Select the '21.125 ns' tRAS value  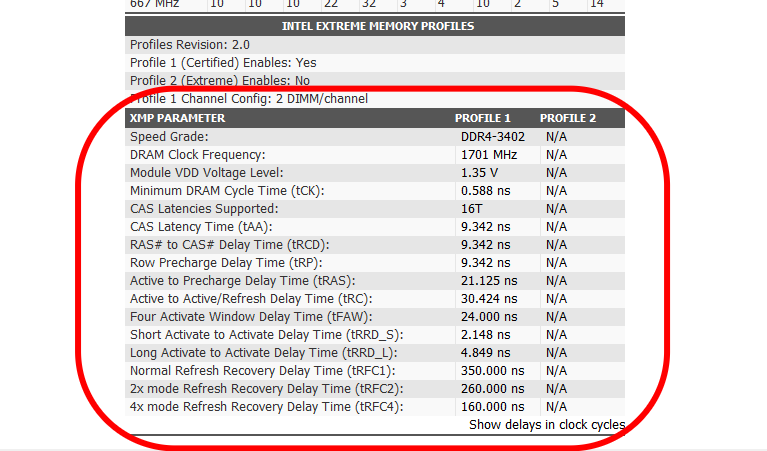click(x=489, y=281)
